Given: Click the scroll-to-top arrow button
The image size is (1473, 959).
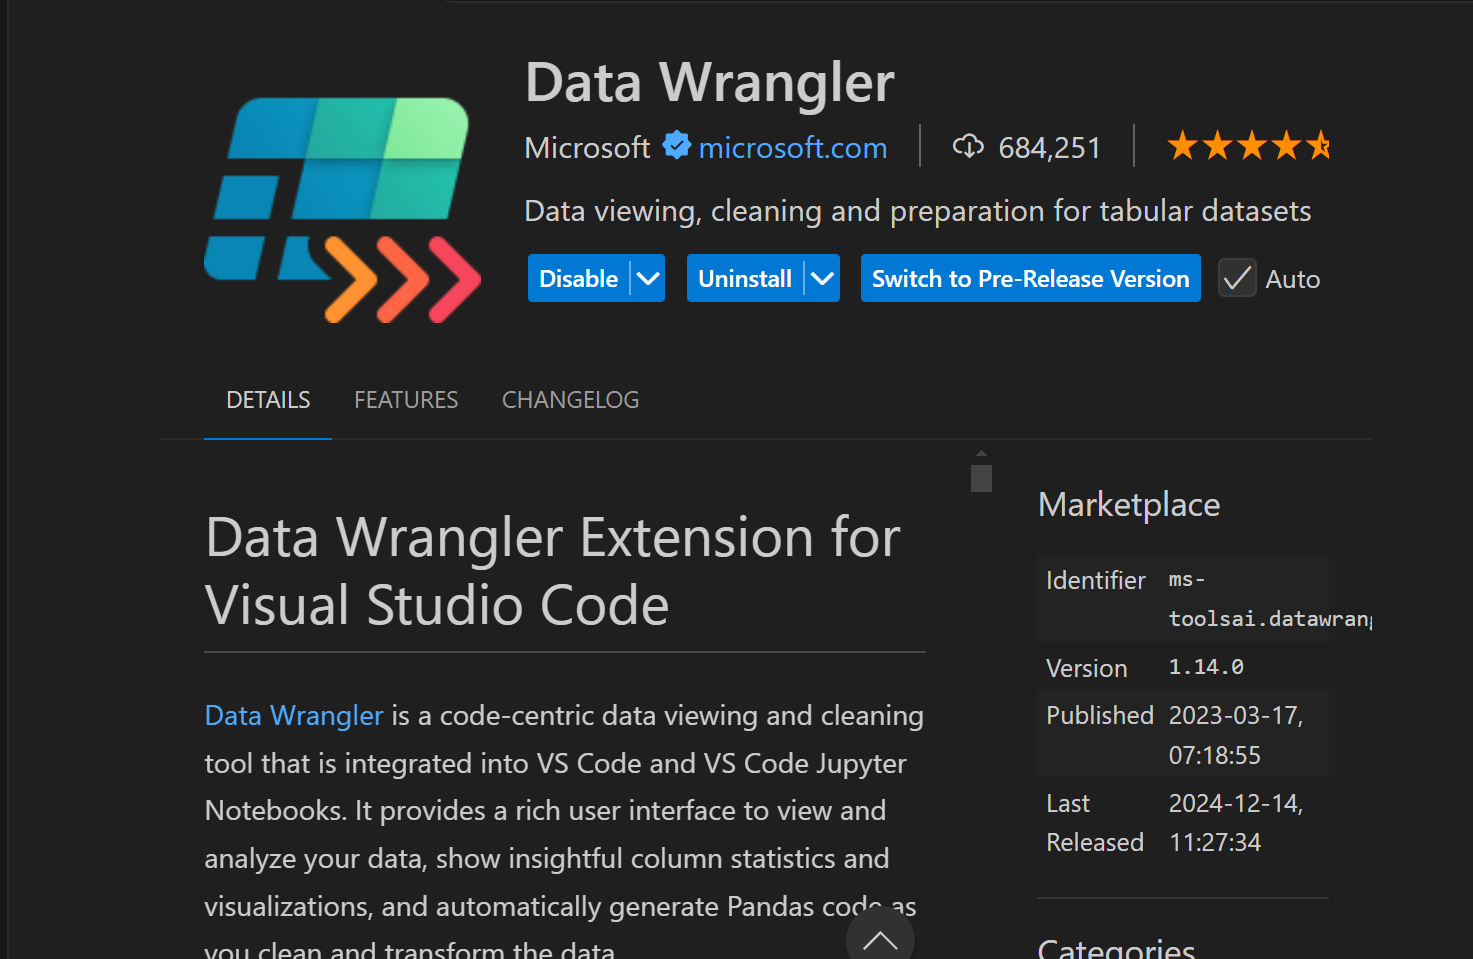Looking at the screenshot, I should tap(880, 939).
